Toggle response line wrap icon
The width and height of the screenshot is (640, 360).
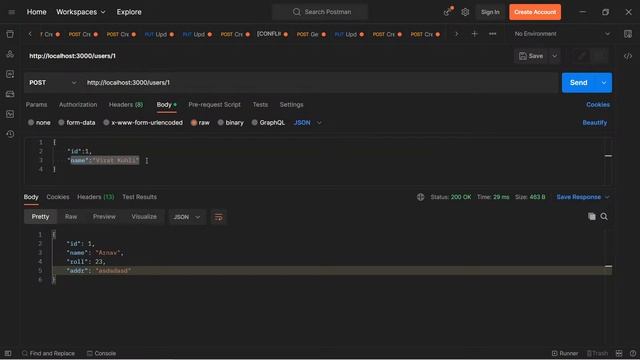(219, 217)
